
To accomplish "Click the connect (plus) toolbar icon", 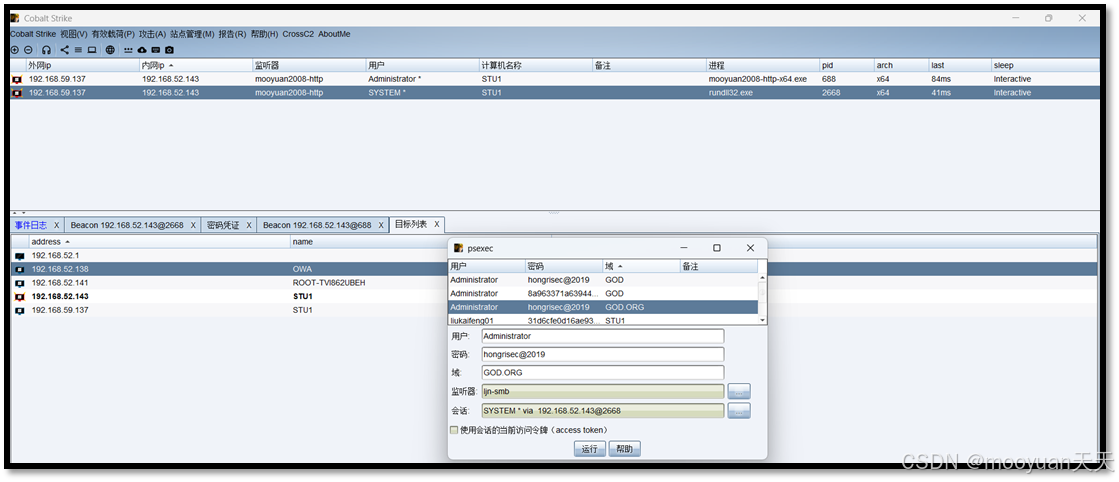I will tap(15, 50).
